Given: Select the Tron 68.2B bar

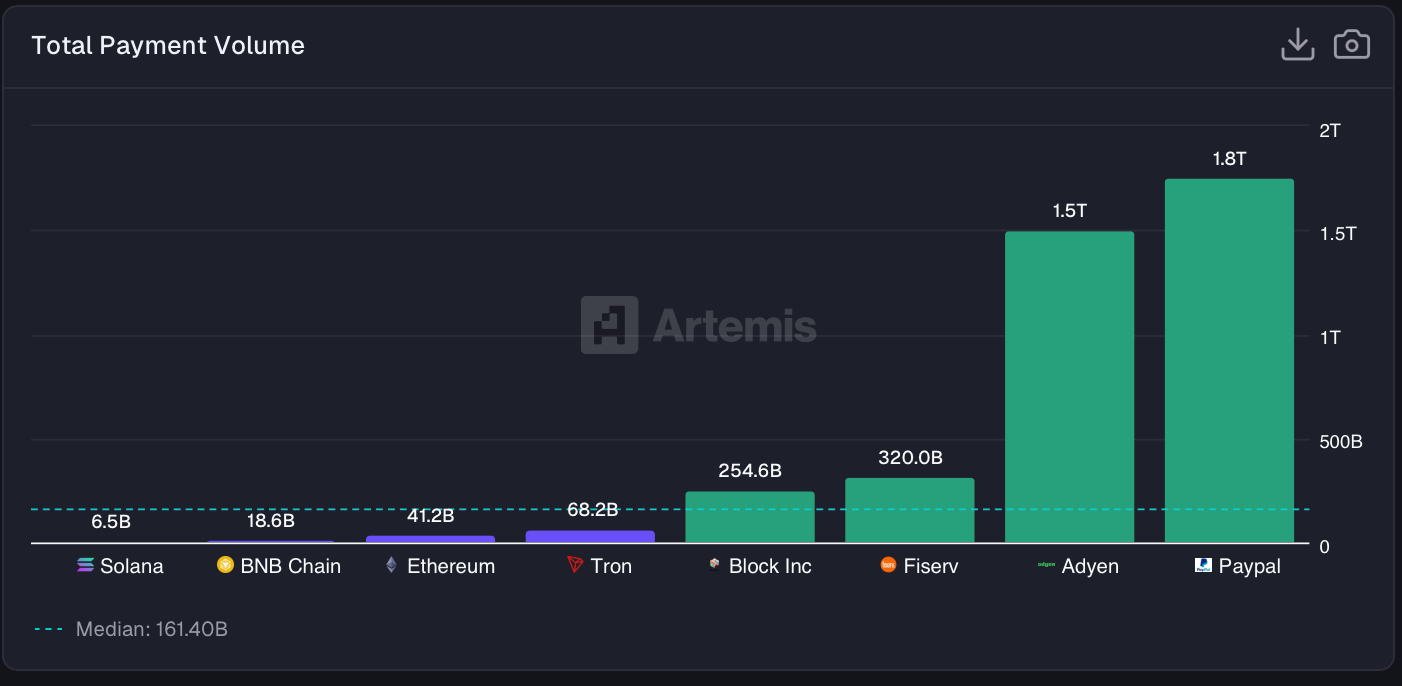Looking at the screenshot, I should 590,537.
